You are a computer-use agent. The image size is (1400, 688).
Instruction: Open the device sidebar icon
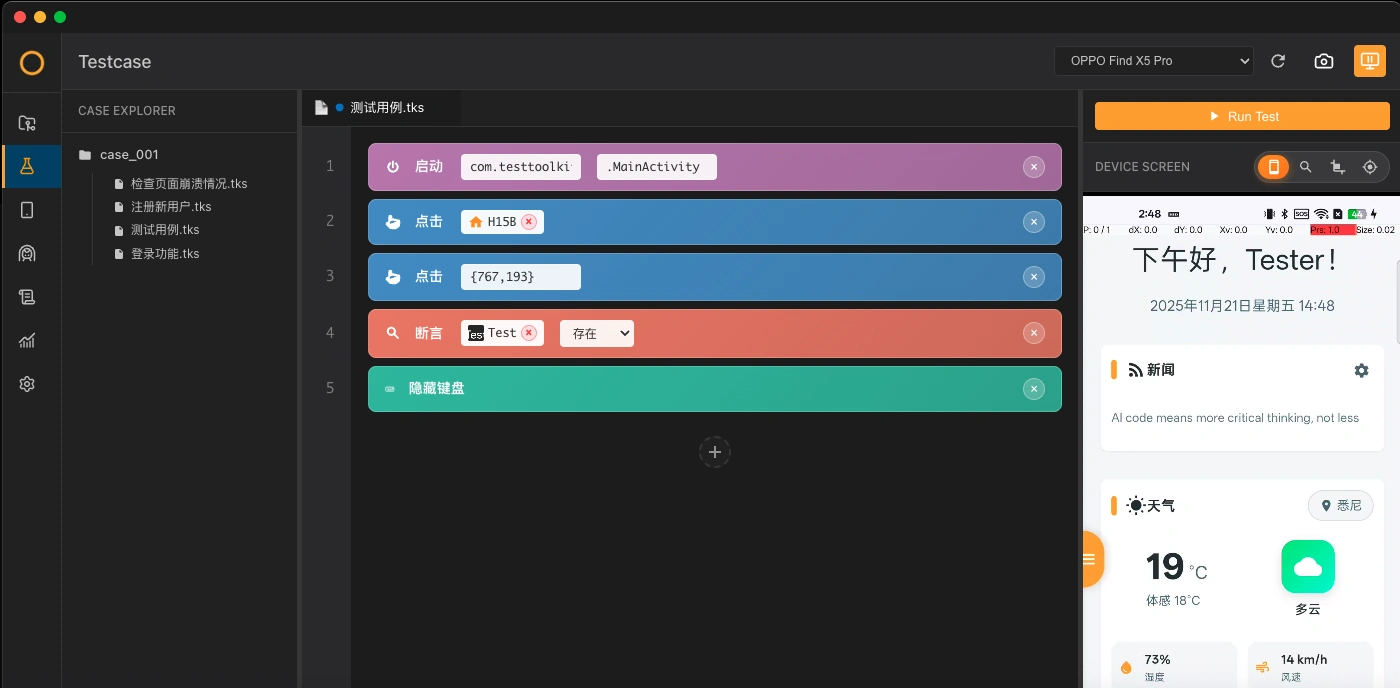[x=27, y=210]
